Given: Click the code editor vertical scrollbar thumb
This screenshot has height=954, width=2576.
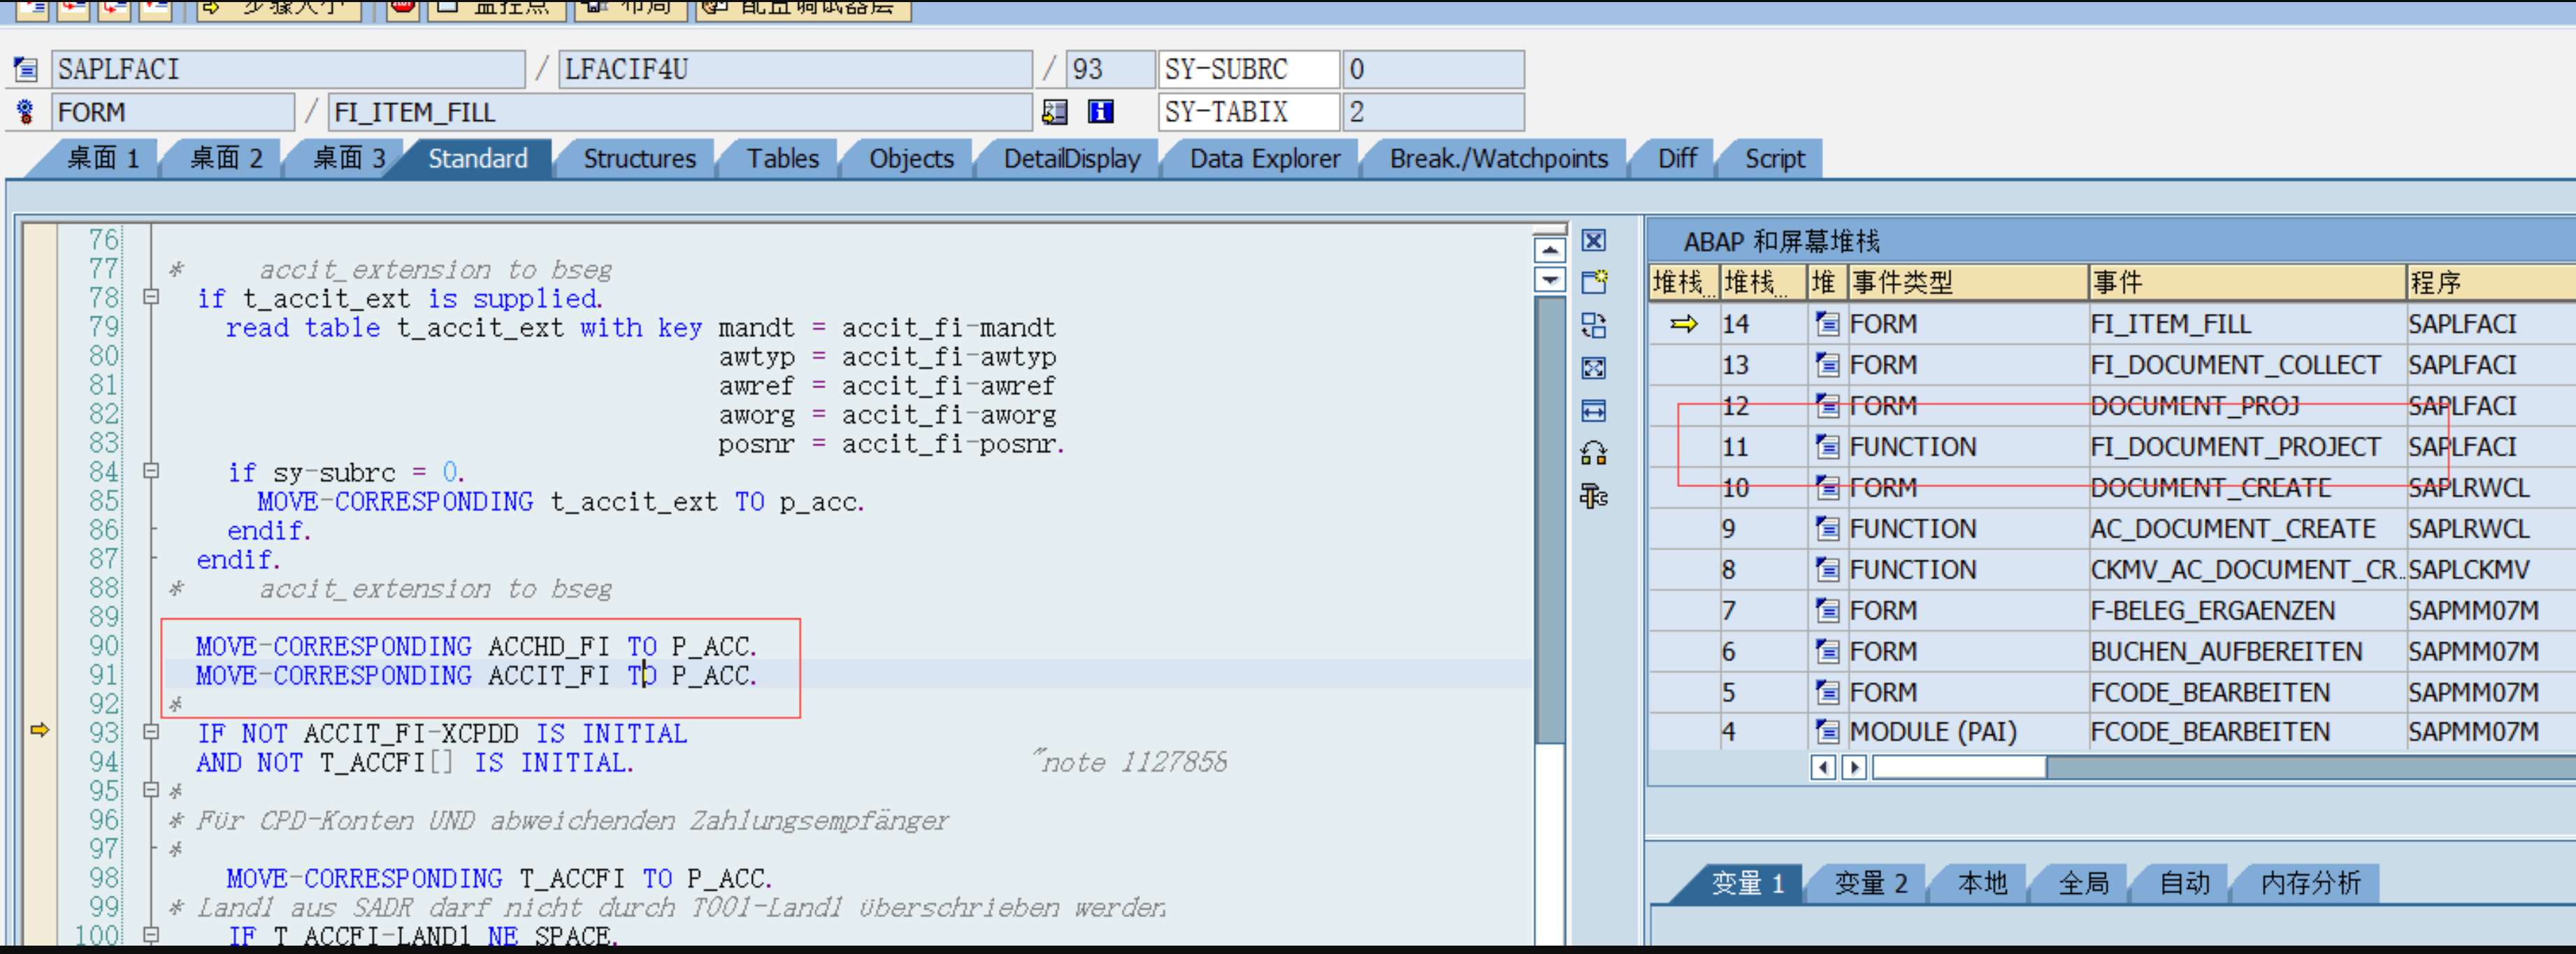Looking at the screenshot, I should tap(1549, 520).
